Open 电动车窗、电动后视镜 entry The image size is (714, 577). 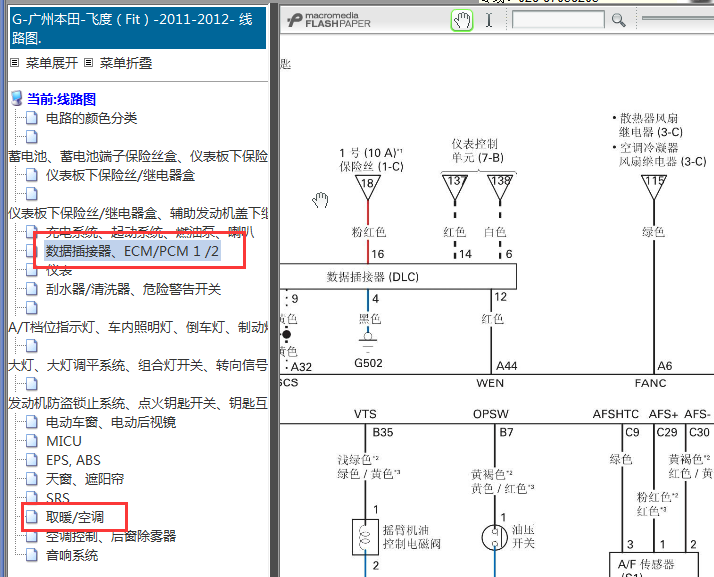point(111,422)
